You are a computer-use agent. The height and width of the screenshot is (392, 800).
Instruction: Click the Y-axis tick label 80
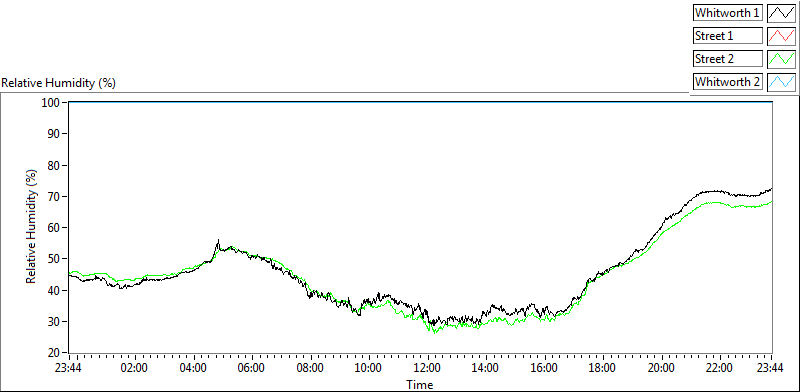53,165
